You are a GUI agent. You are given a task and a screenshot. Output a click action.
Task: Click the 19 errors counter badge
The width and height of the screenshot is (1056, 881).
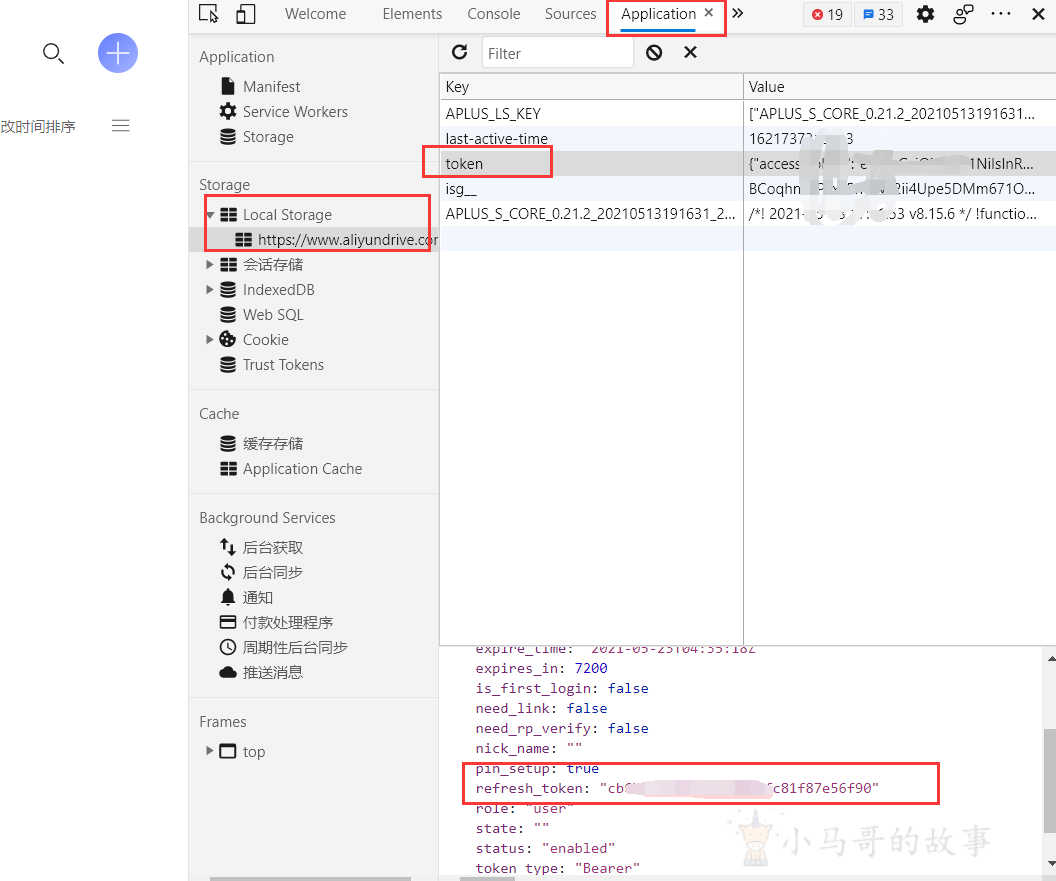point(827,15)
